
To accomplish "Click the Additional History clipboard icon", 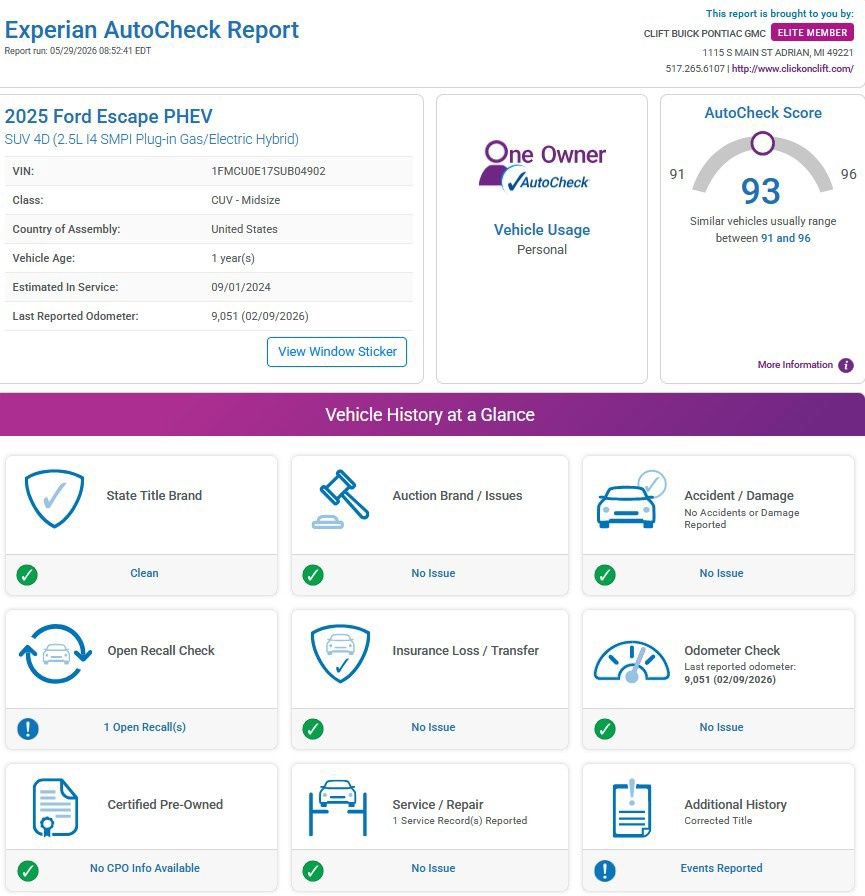I will [631, 808].
